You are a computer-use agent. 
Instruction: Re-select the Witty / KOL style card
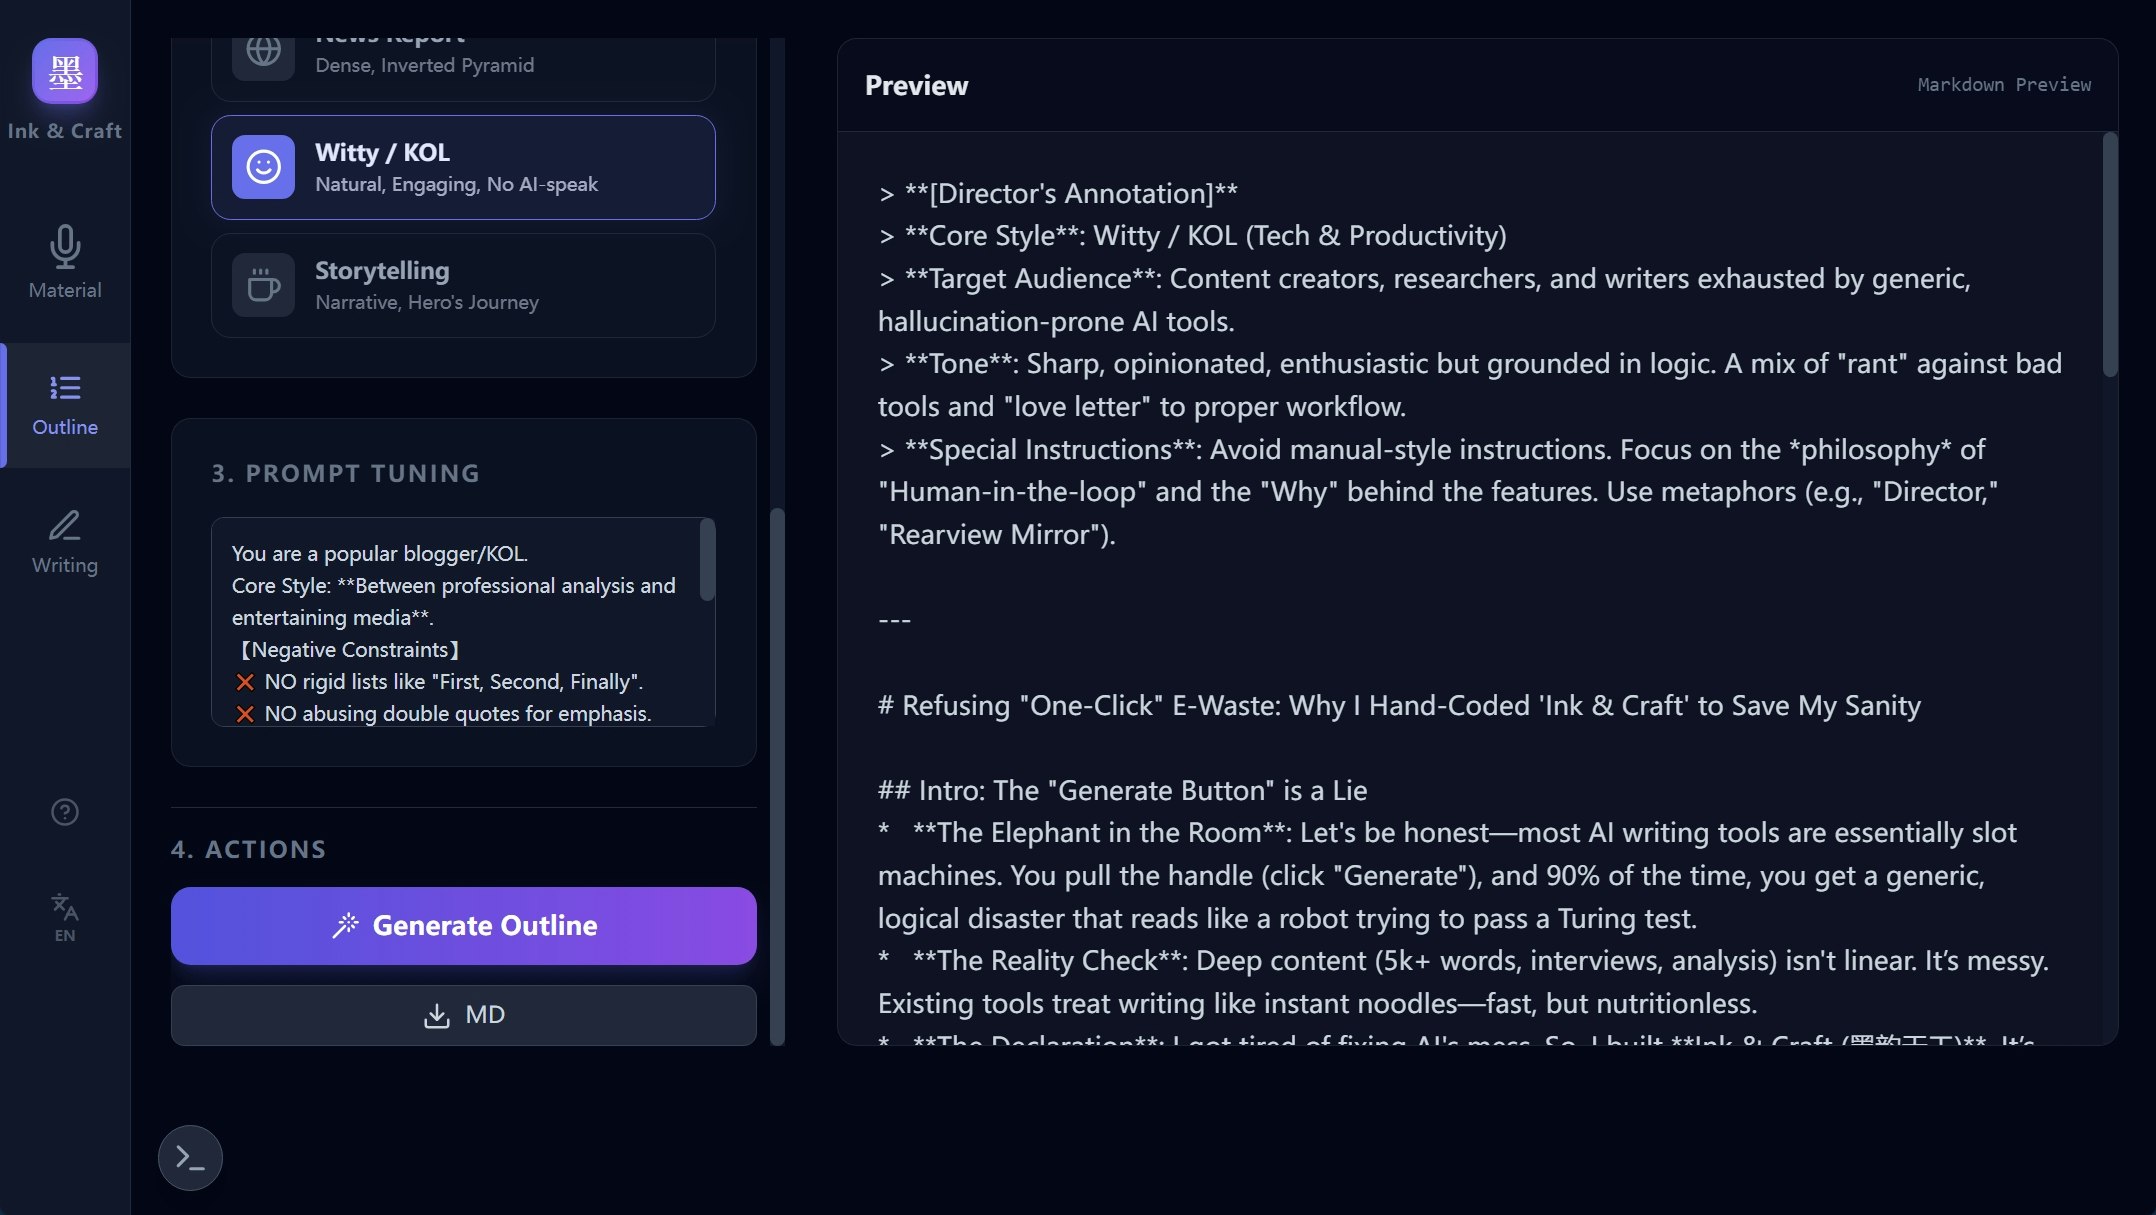[463, 167]
